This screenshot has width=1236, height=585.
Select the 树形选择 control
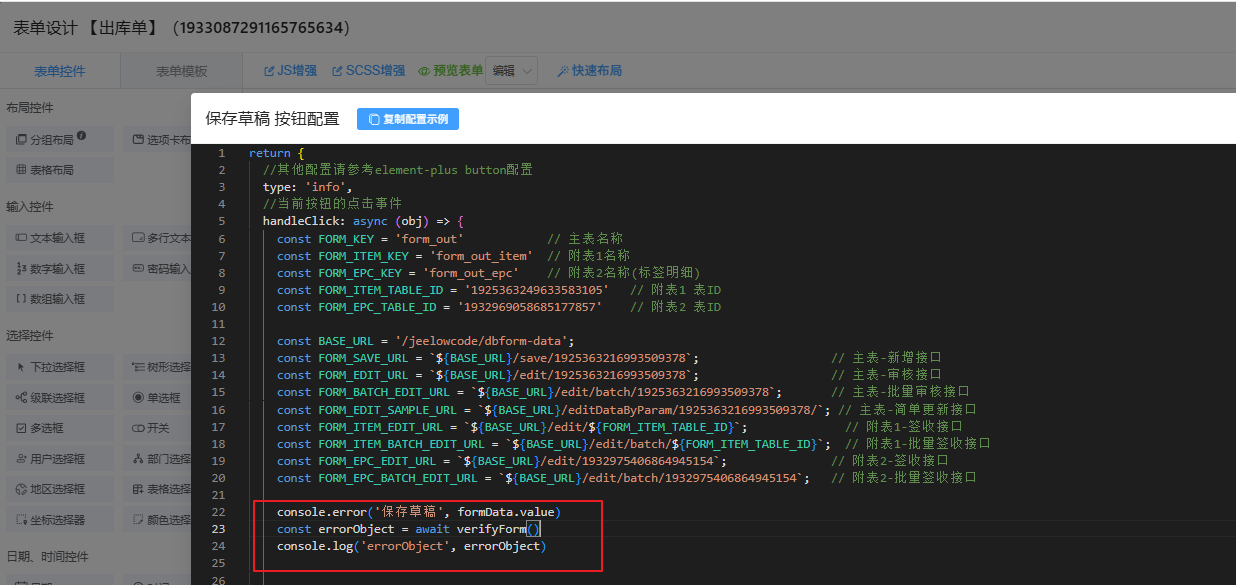coord(160,367)
